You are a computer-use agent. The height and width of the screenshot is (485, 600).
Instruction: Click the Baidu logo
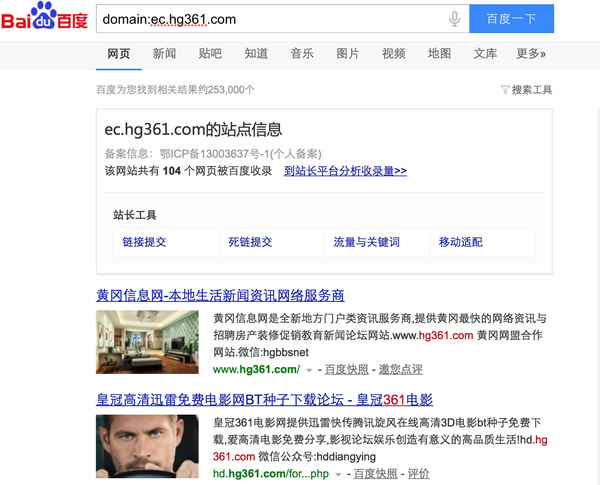(44, 16)
